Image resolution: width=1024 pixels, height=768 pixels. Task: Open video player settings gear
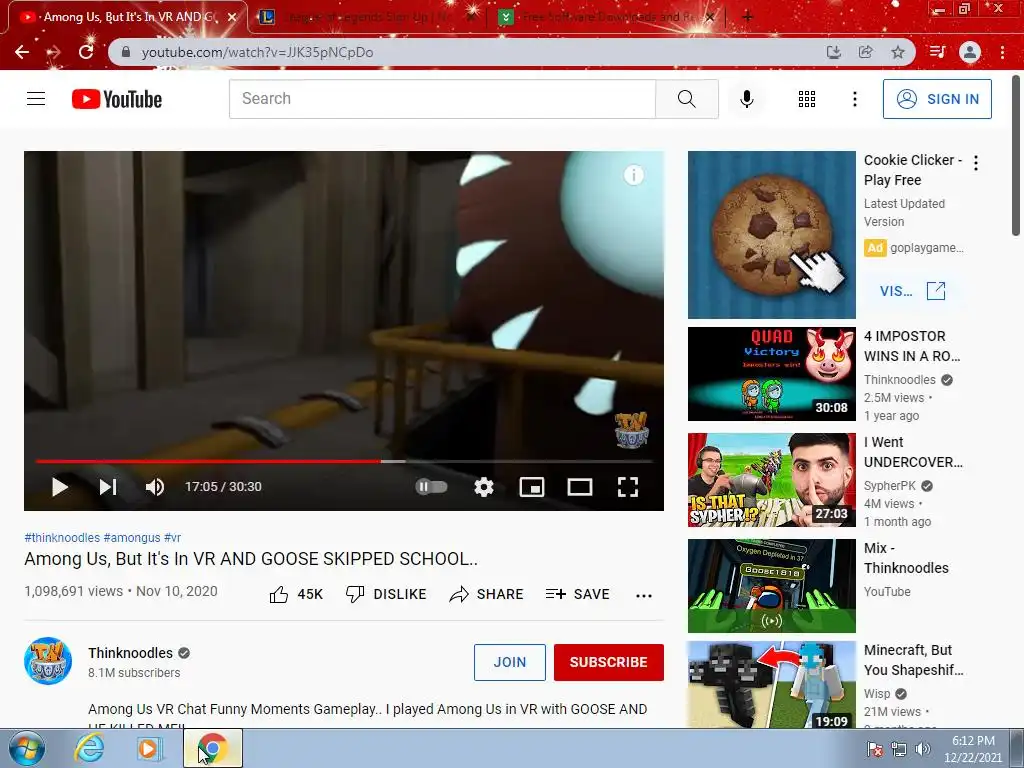(483, 487)
